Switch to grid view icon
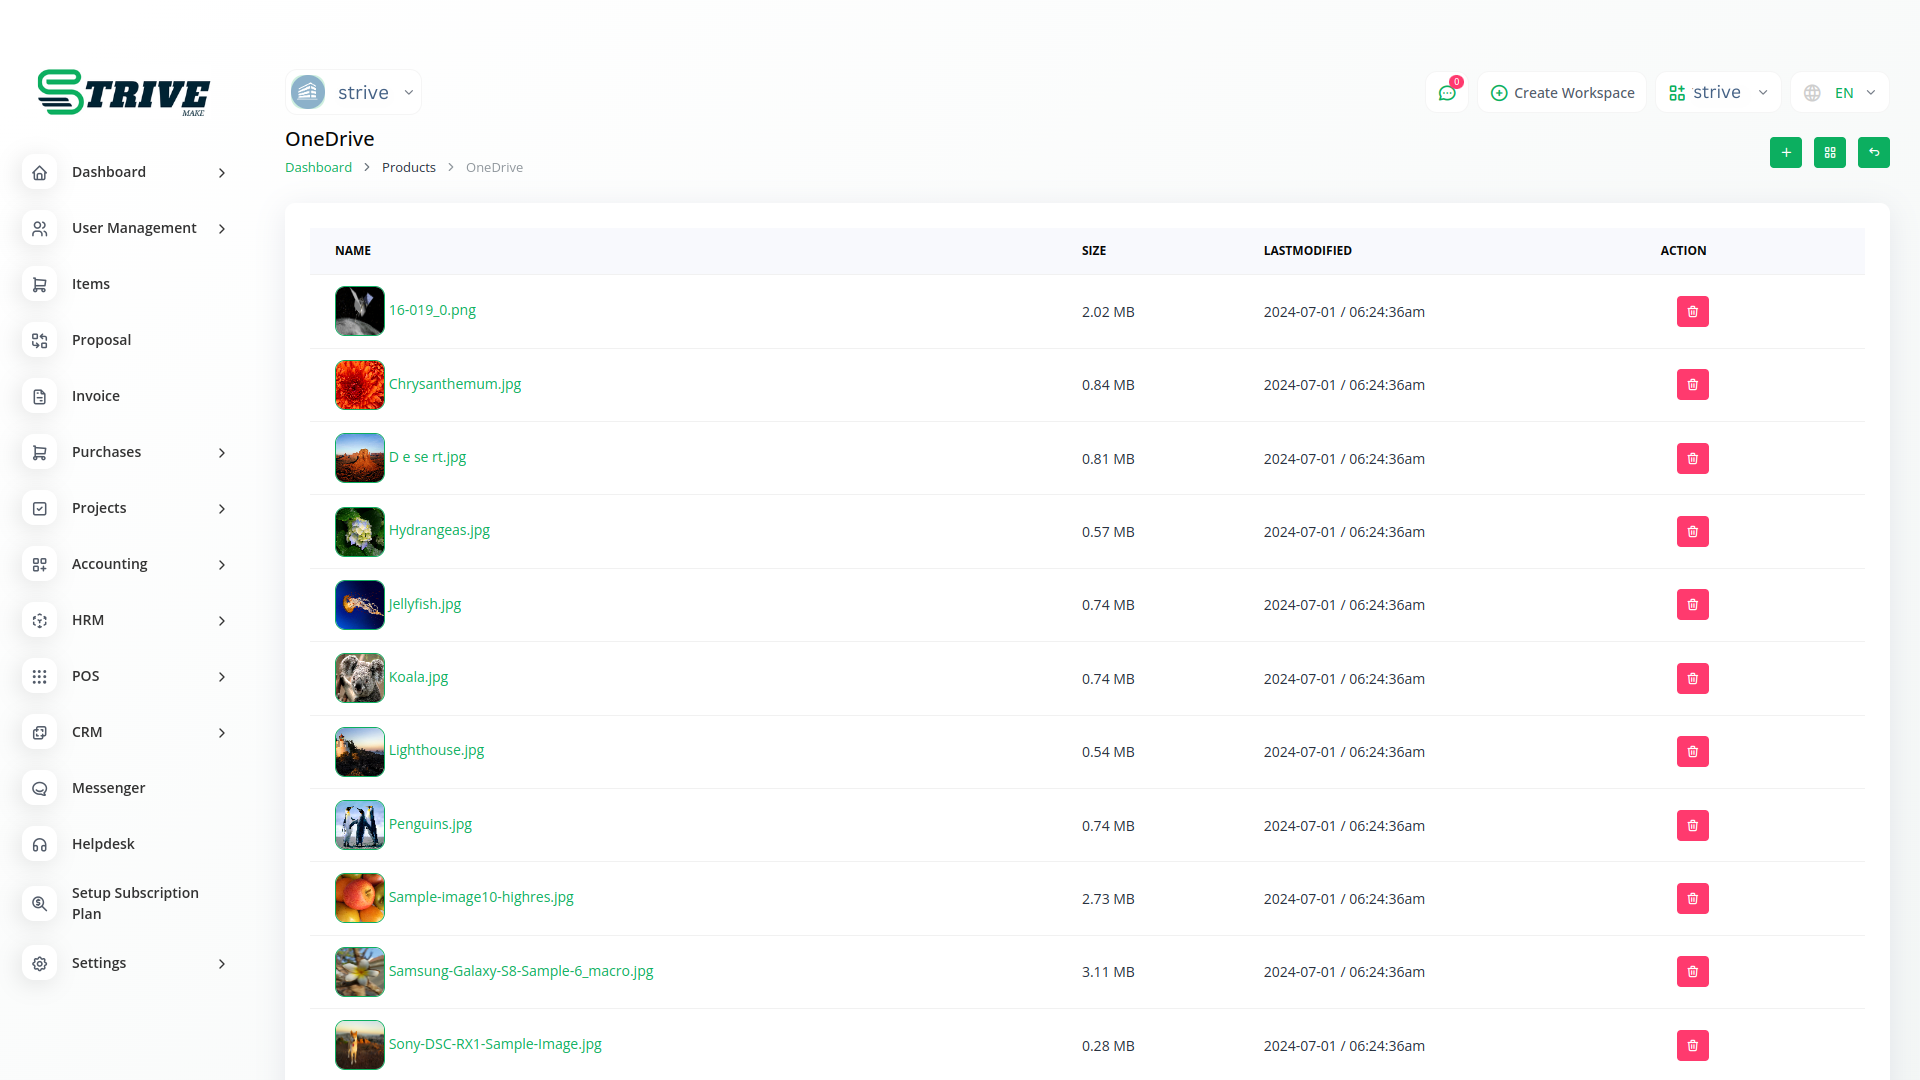The image size is (1920, 1080). pyautogui.click(x=1829, y=153)
